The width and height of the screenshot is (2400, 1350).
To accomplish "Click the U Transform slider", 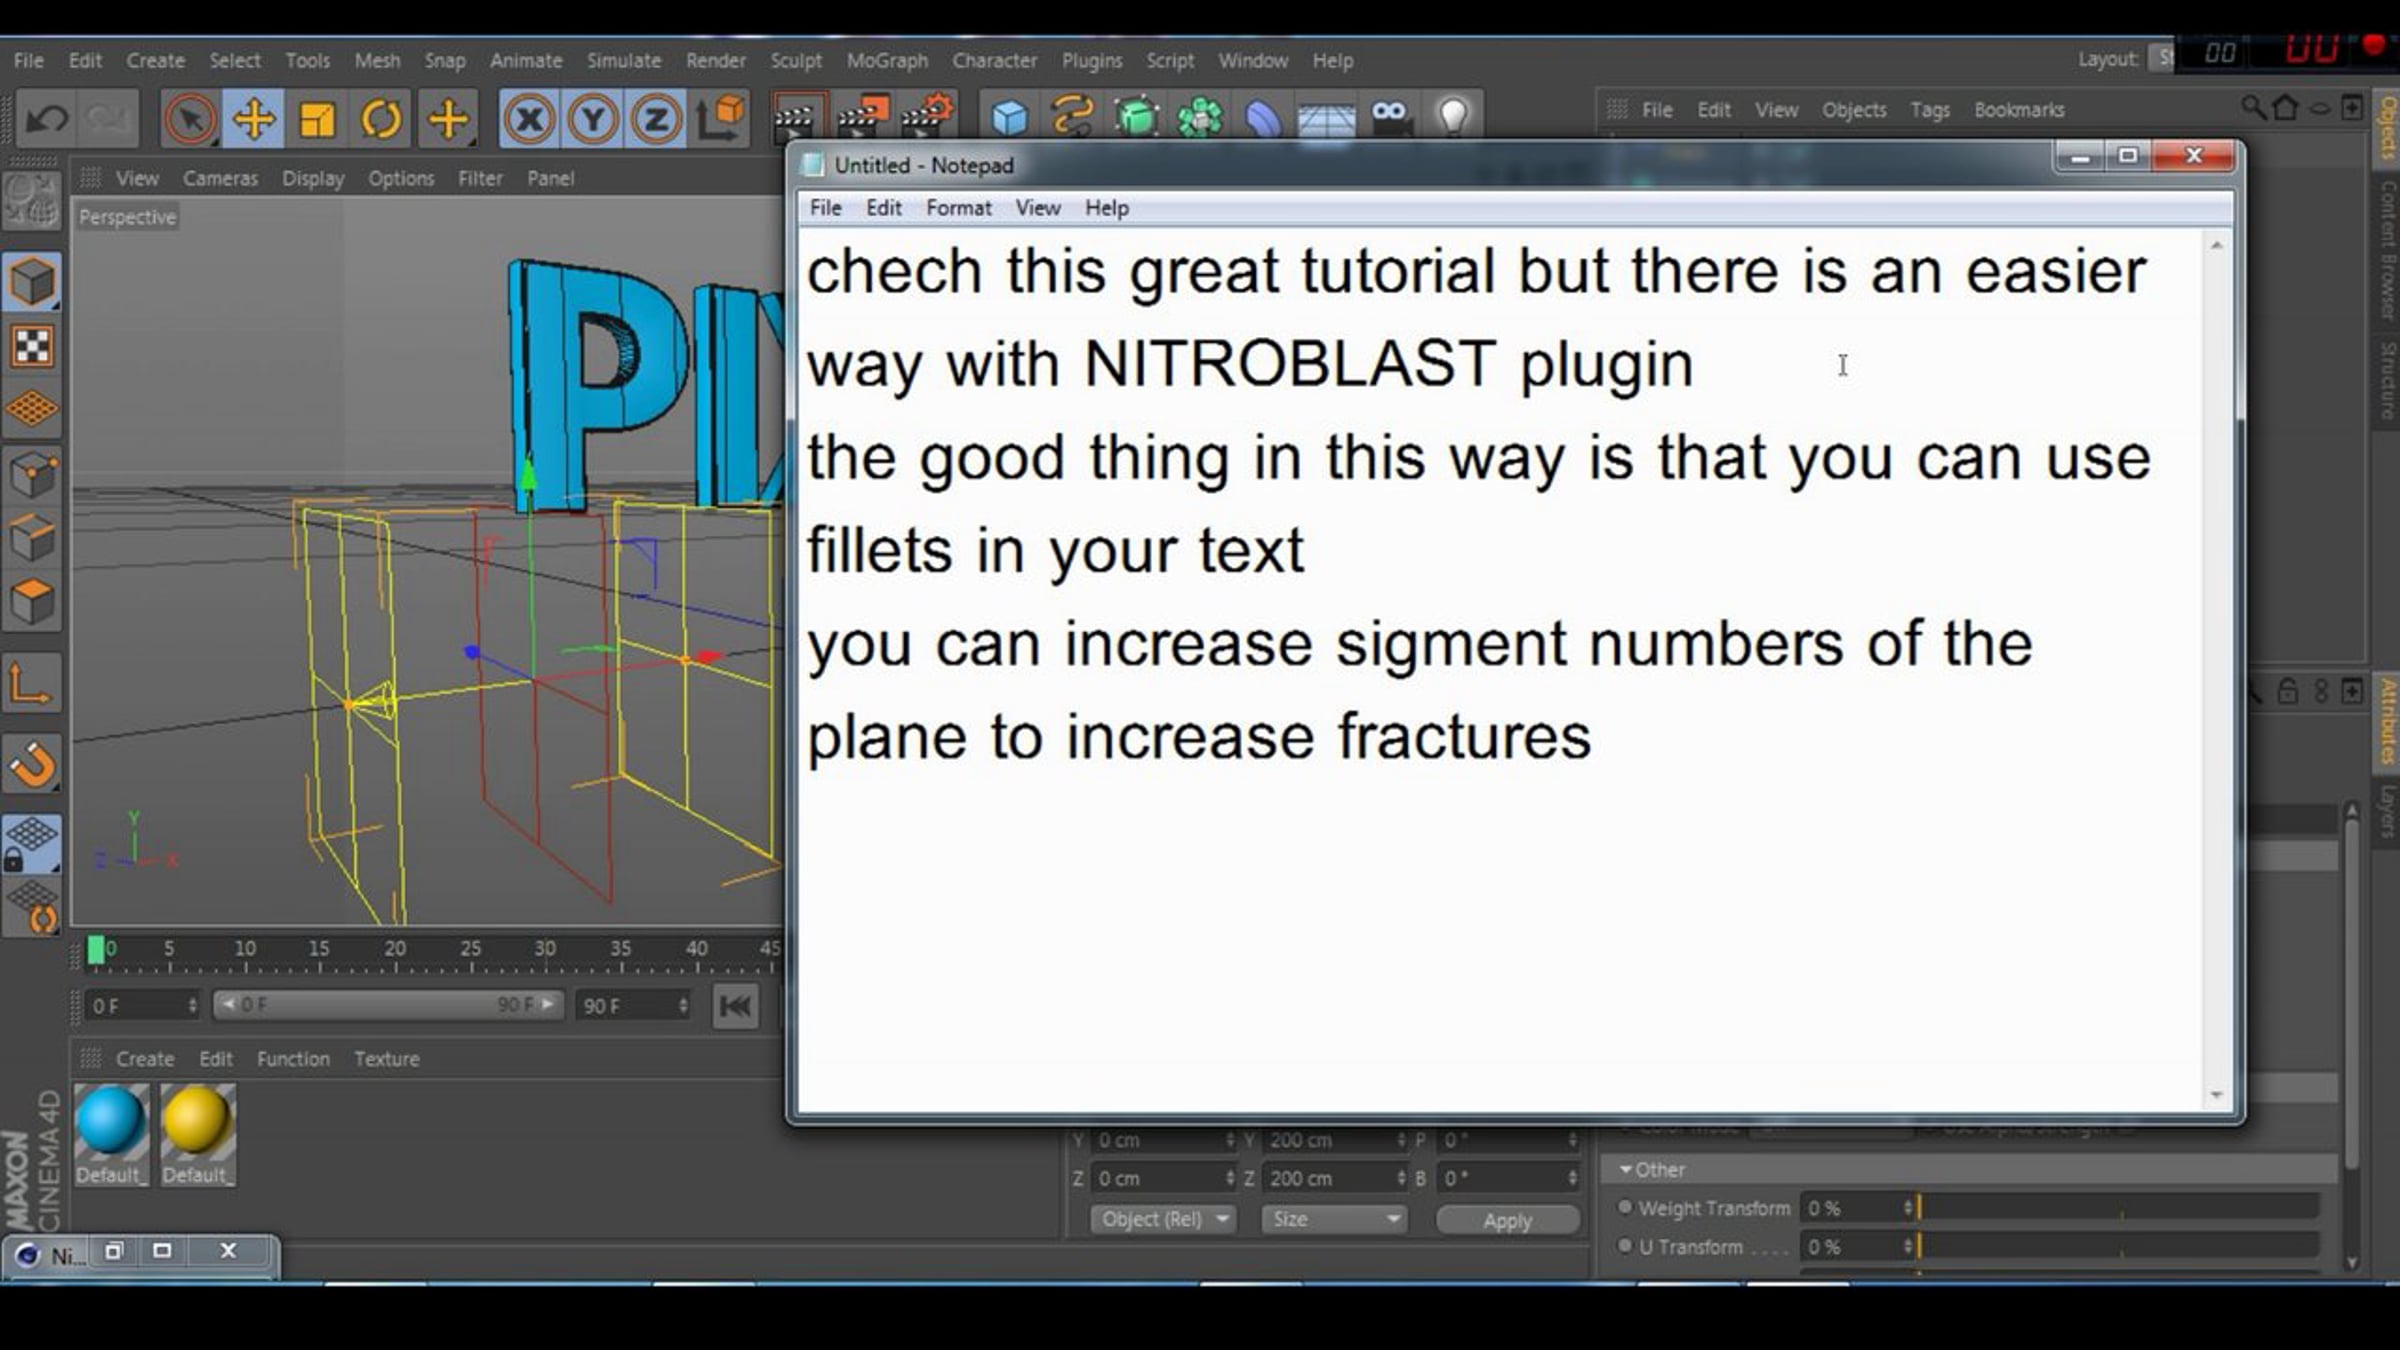I will 2118,1247.
